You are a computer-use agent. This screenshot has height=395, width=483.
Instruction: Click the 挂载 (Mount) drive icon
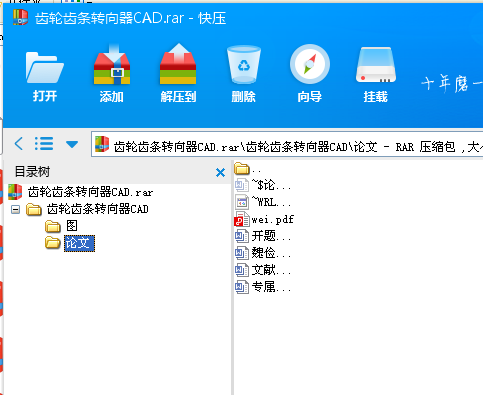(375, 74)
